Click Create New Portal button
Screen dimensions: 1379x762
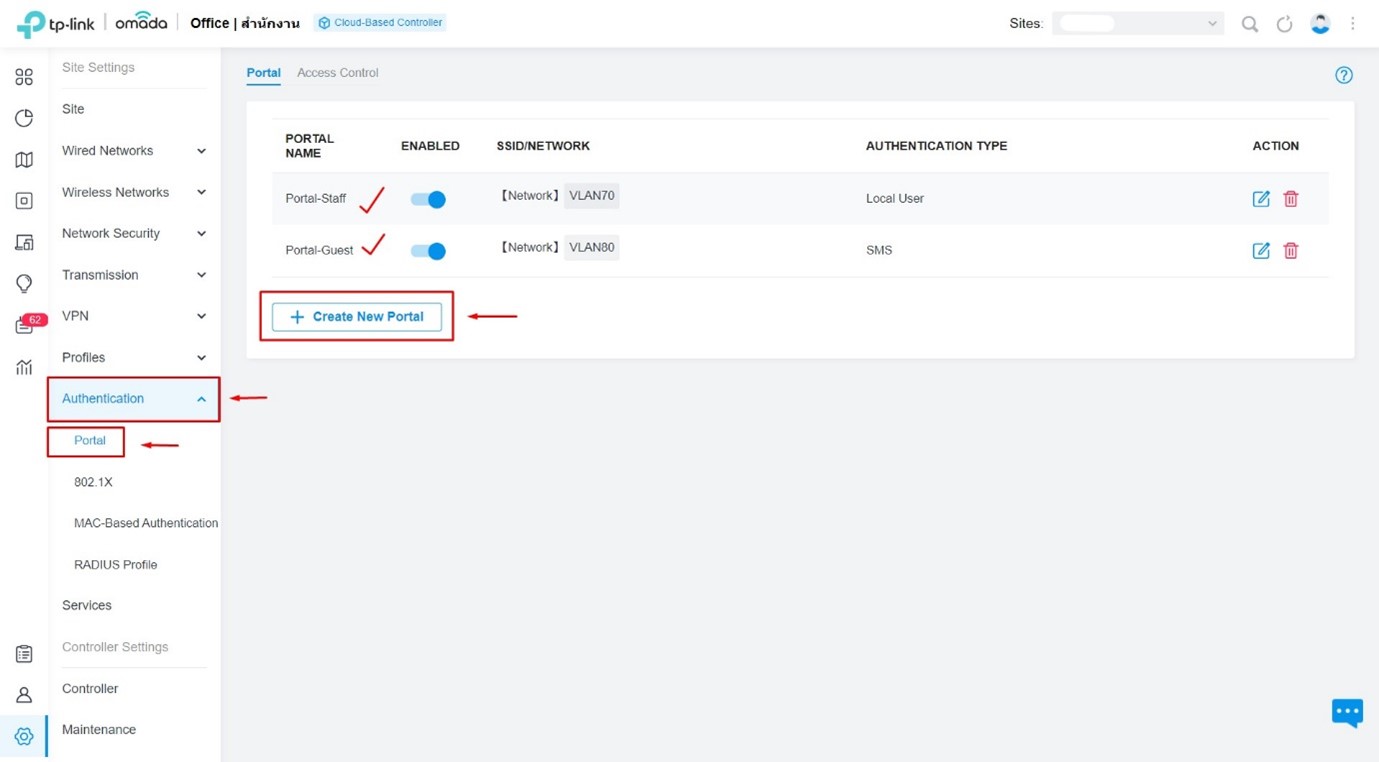point(357,317)
